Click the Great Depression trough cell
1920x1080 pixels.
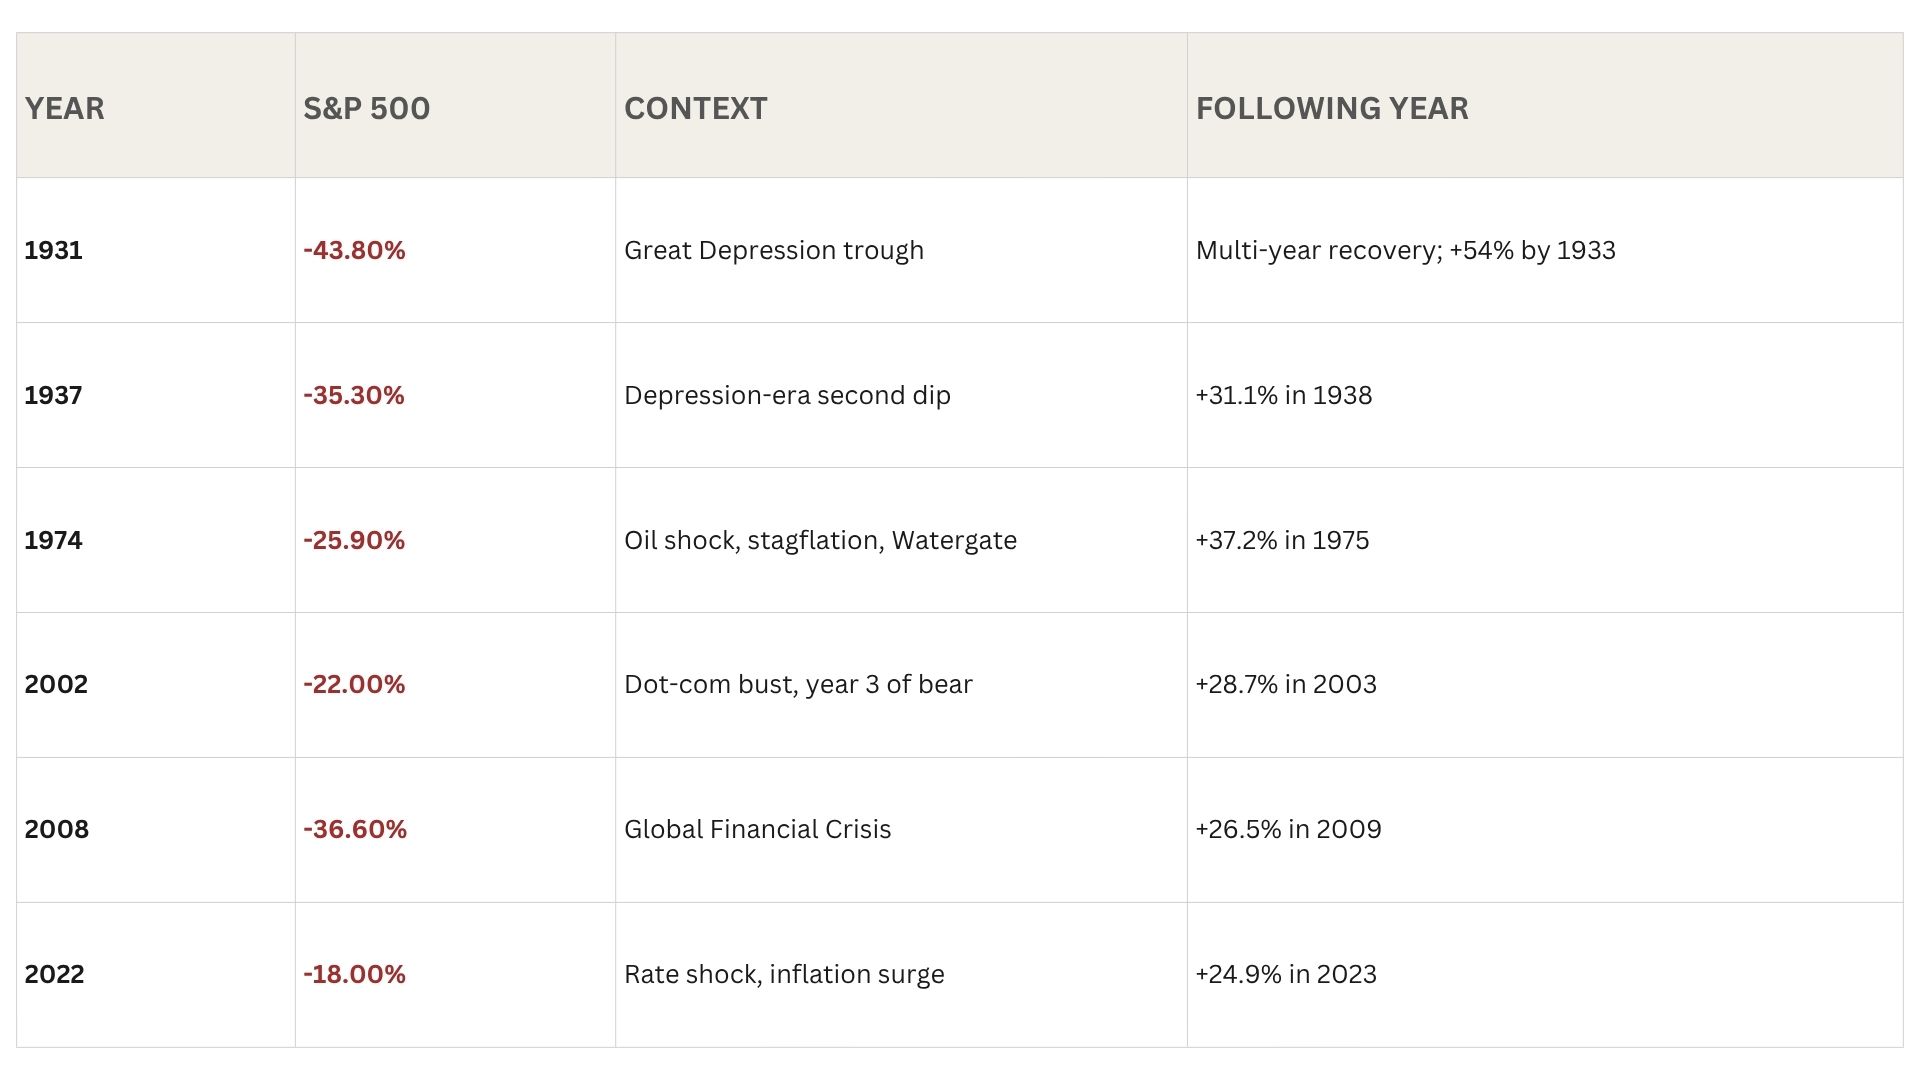(773, 250)
